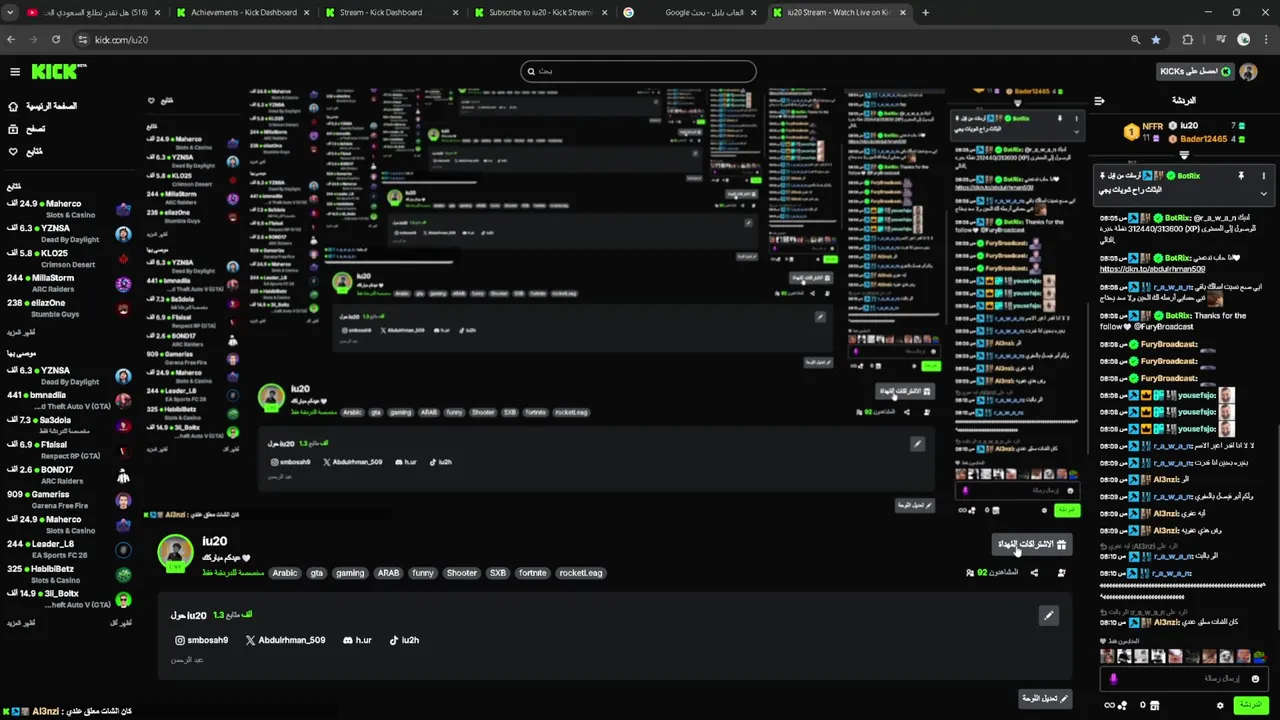Switch to the Stream - Kick Dashboard tab
Image resolution: width=1280 pixels, height=720 pixels.
[x=391, y=13]
